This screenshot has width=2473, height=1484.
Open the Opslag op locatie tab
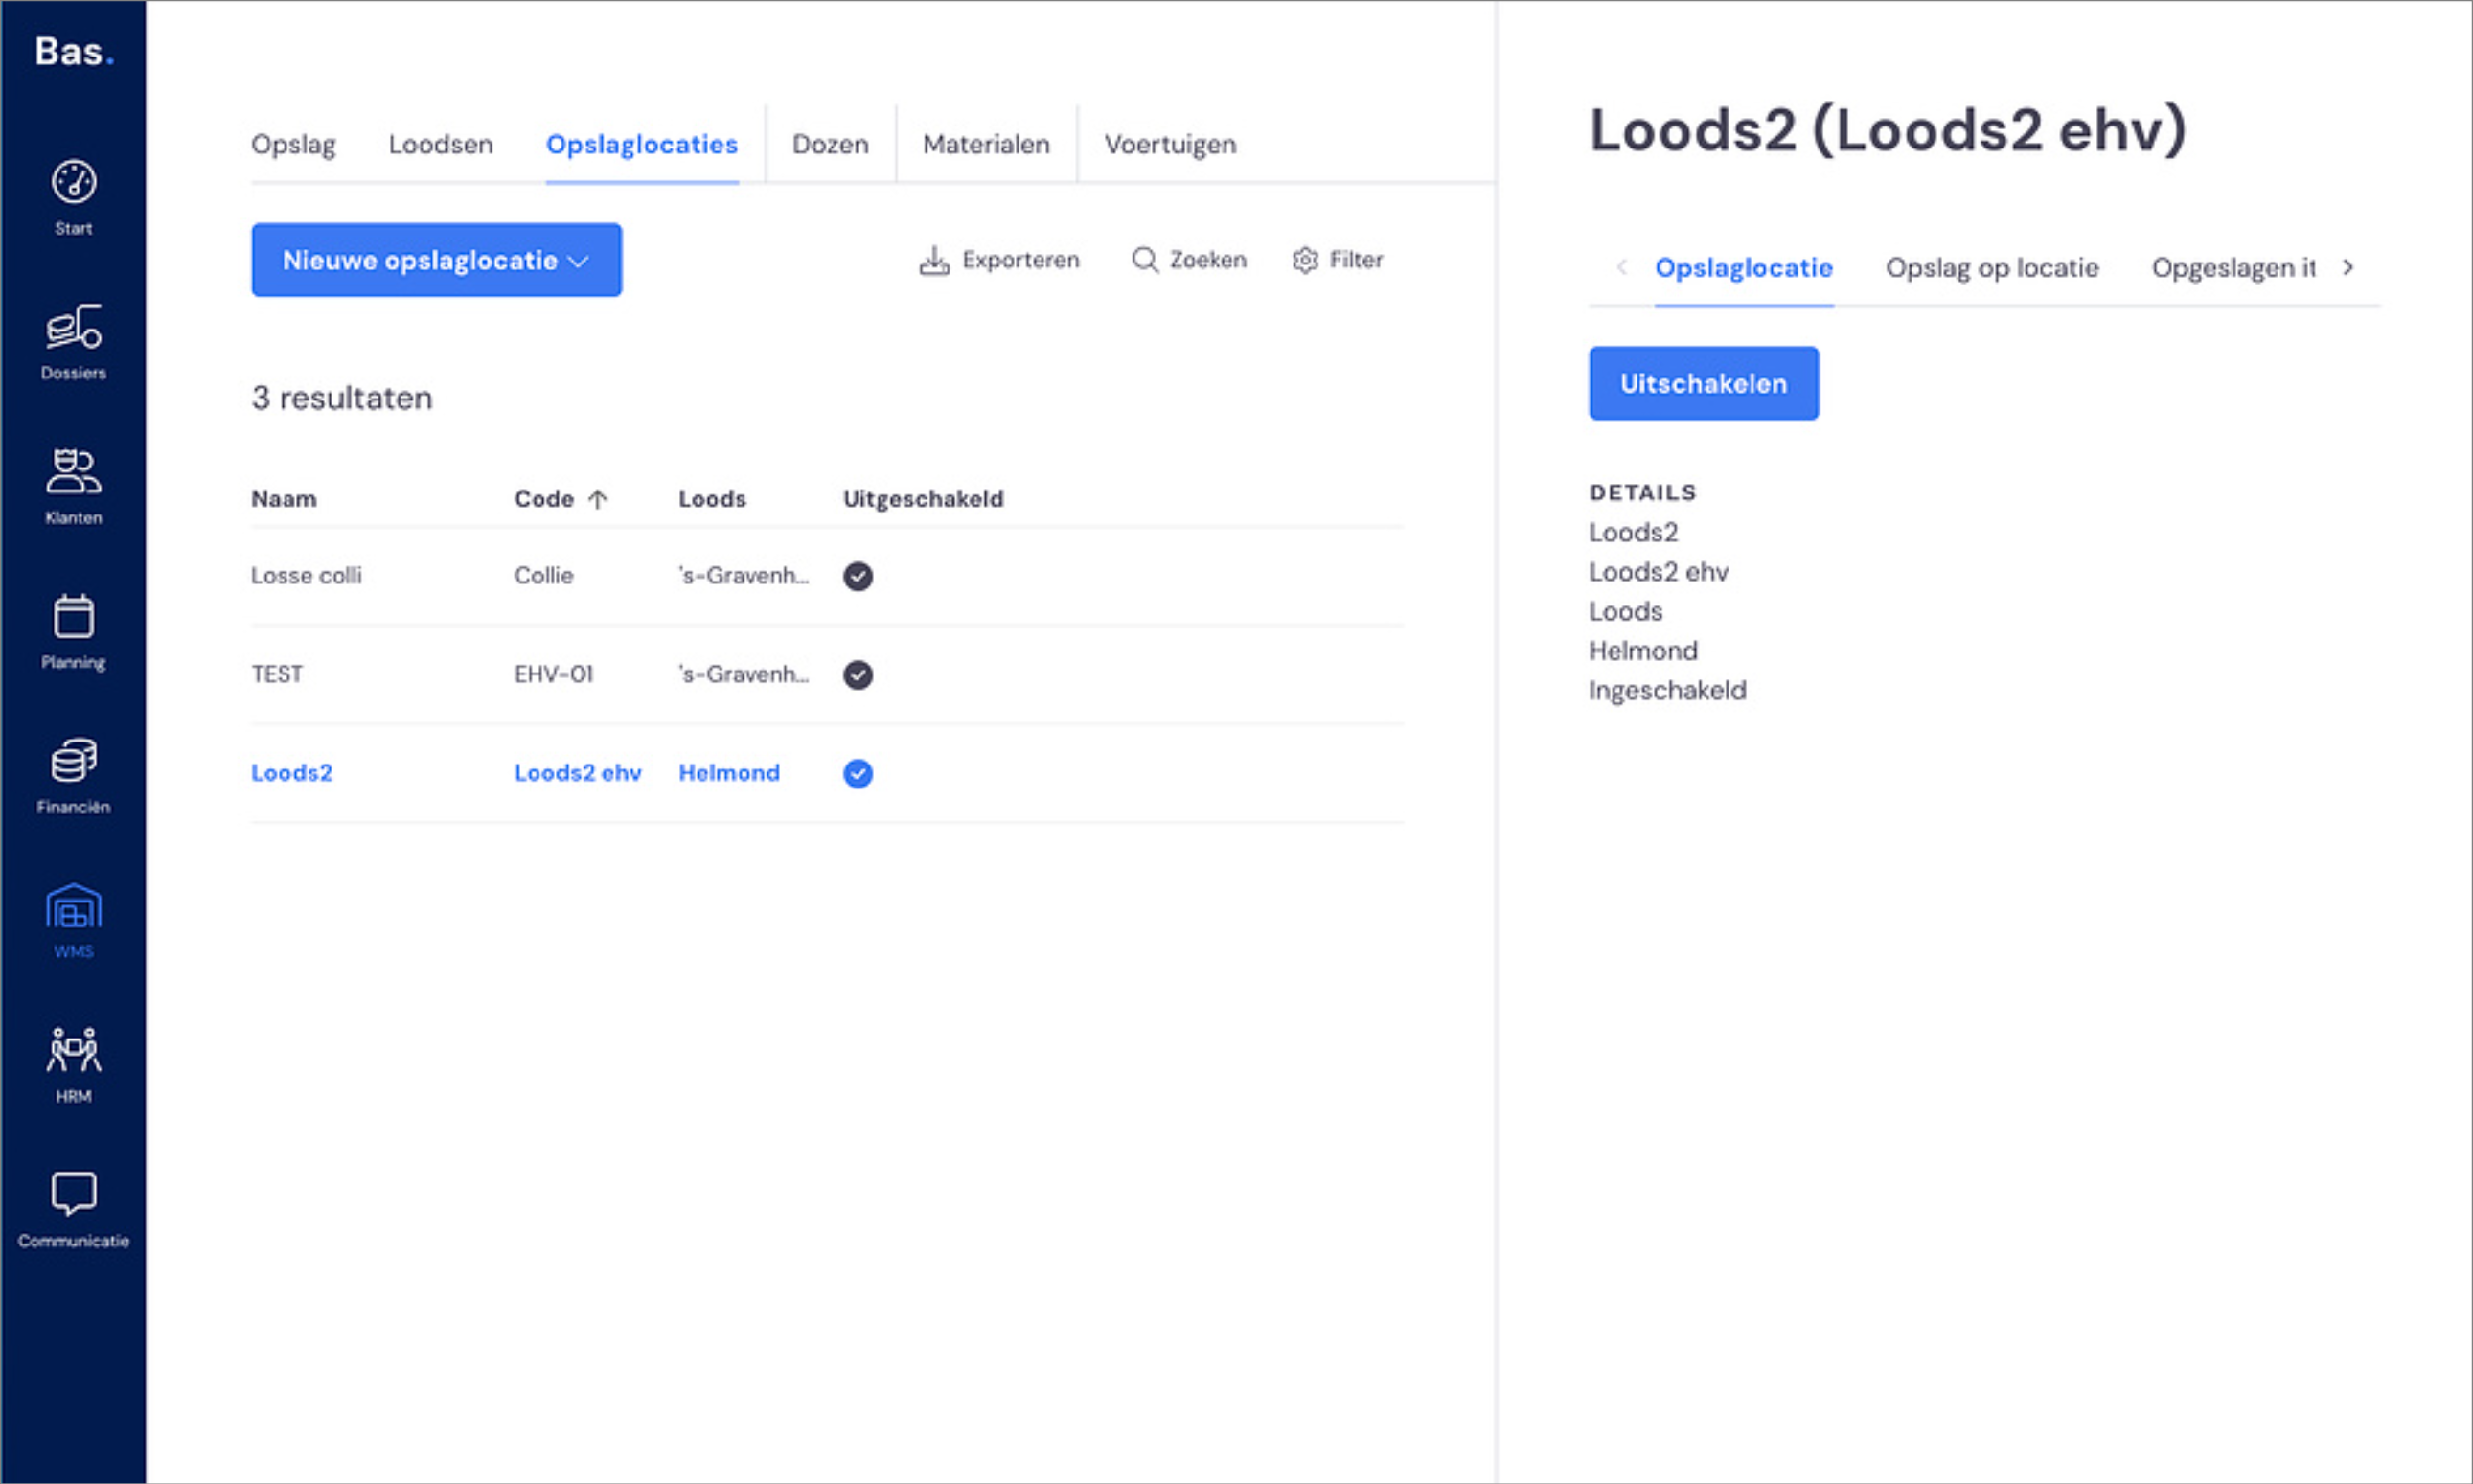(1992, 268)
